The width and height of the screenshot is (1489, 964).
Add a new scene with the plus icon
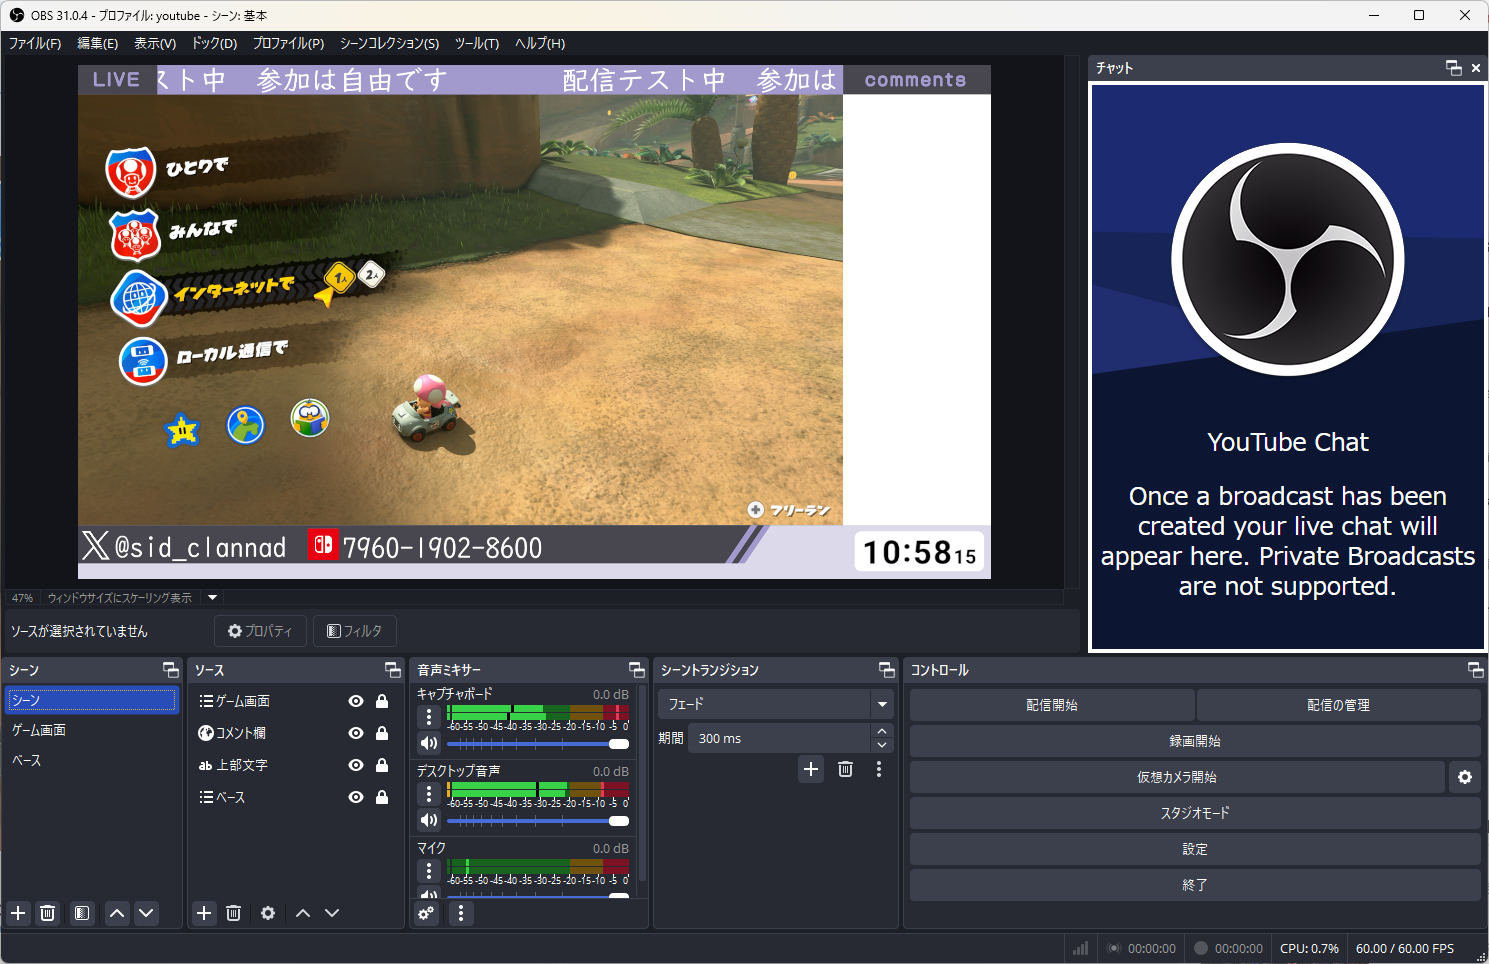coord(18,913)
